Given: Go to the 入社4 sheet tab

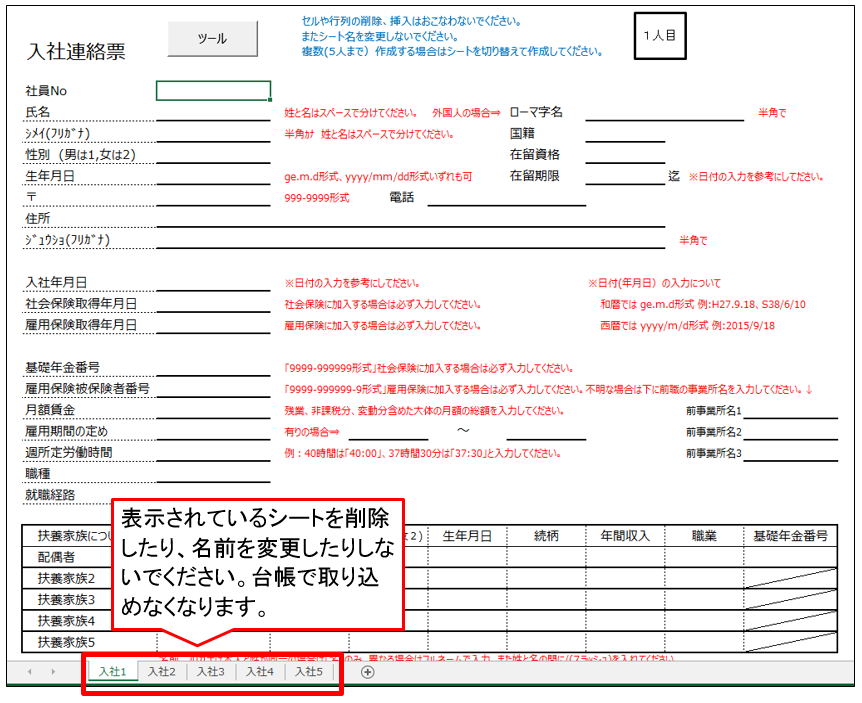Looking at the screenshot, I should pos(259,672).
